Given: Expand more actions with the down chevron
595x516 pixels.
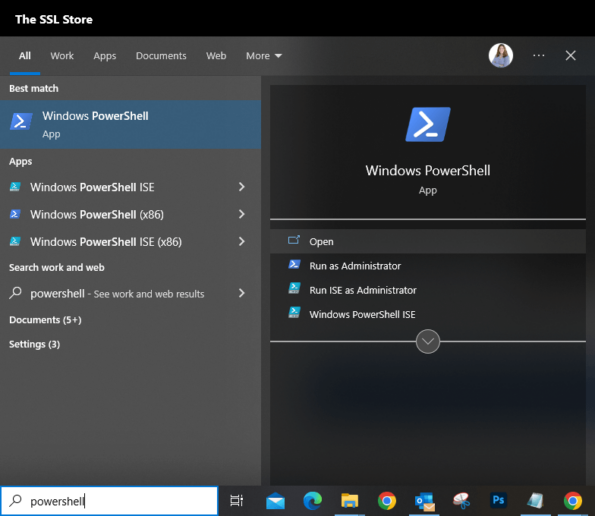Looking at the screenshot, I should pyautogui.click(x=428, y=341).
